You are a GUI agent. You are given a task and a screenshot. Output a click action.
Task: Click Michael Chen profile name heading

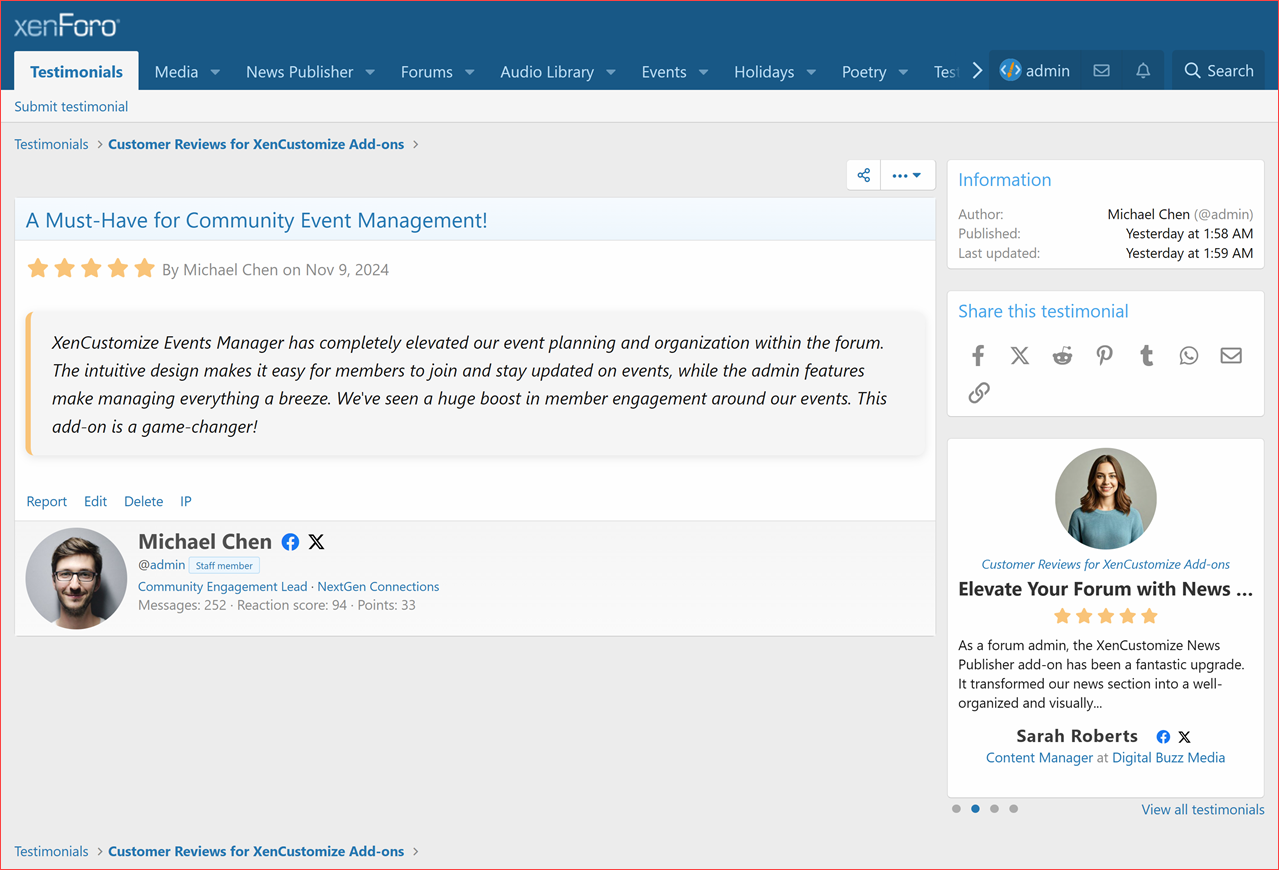click(205, 542)
